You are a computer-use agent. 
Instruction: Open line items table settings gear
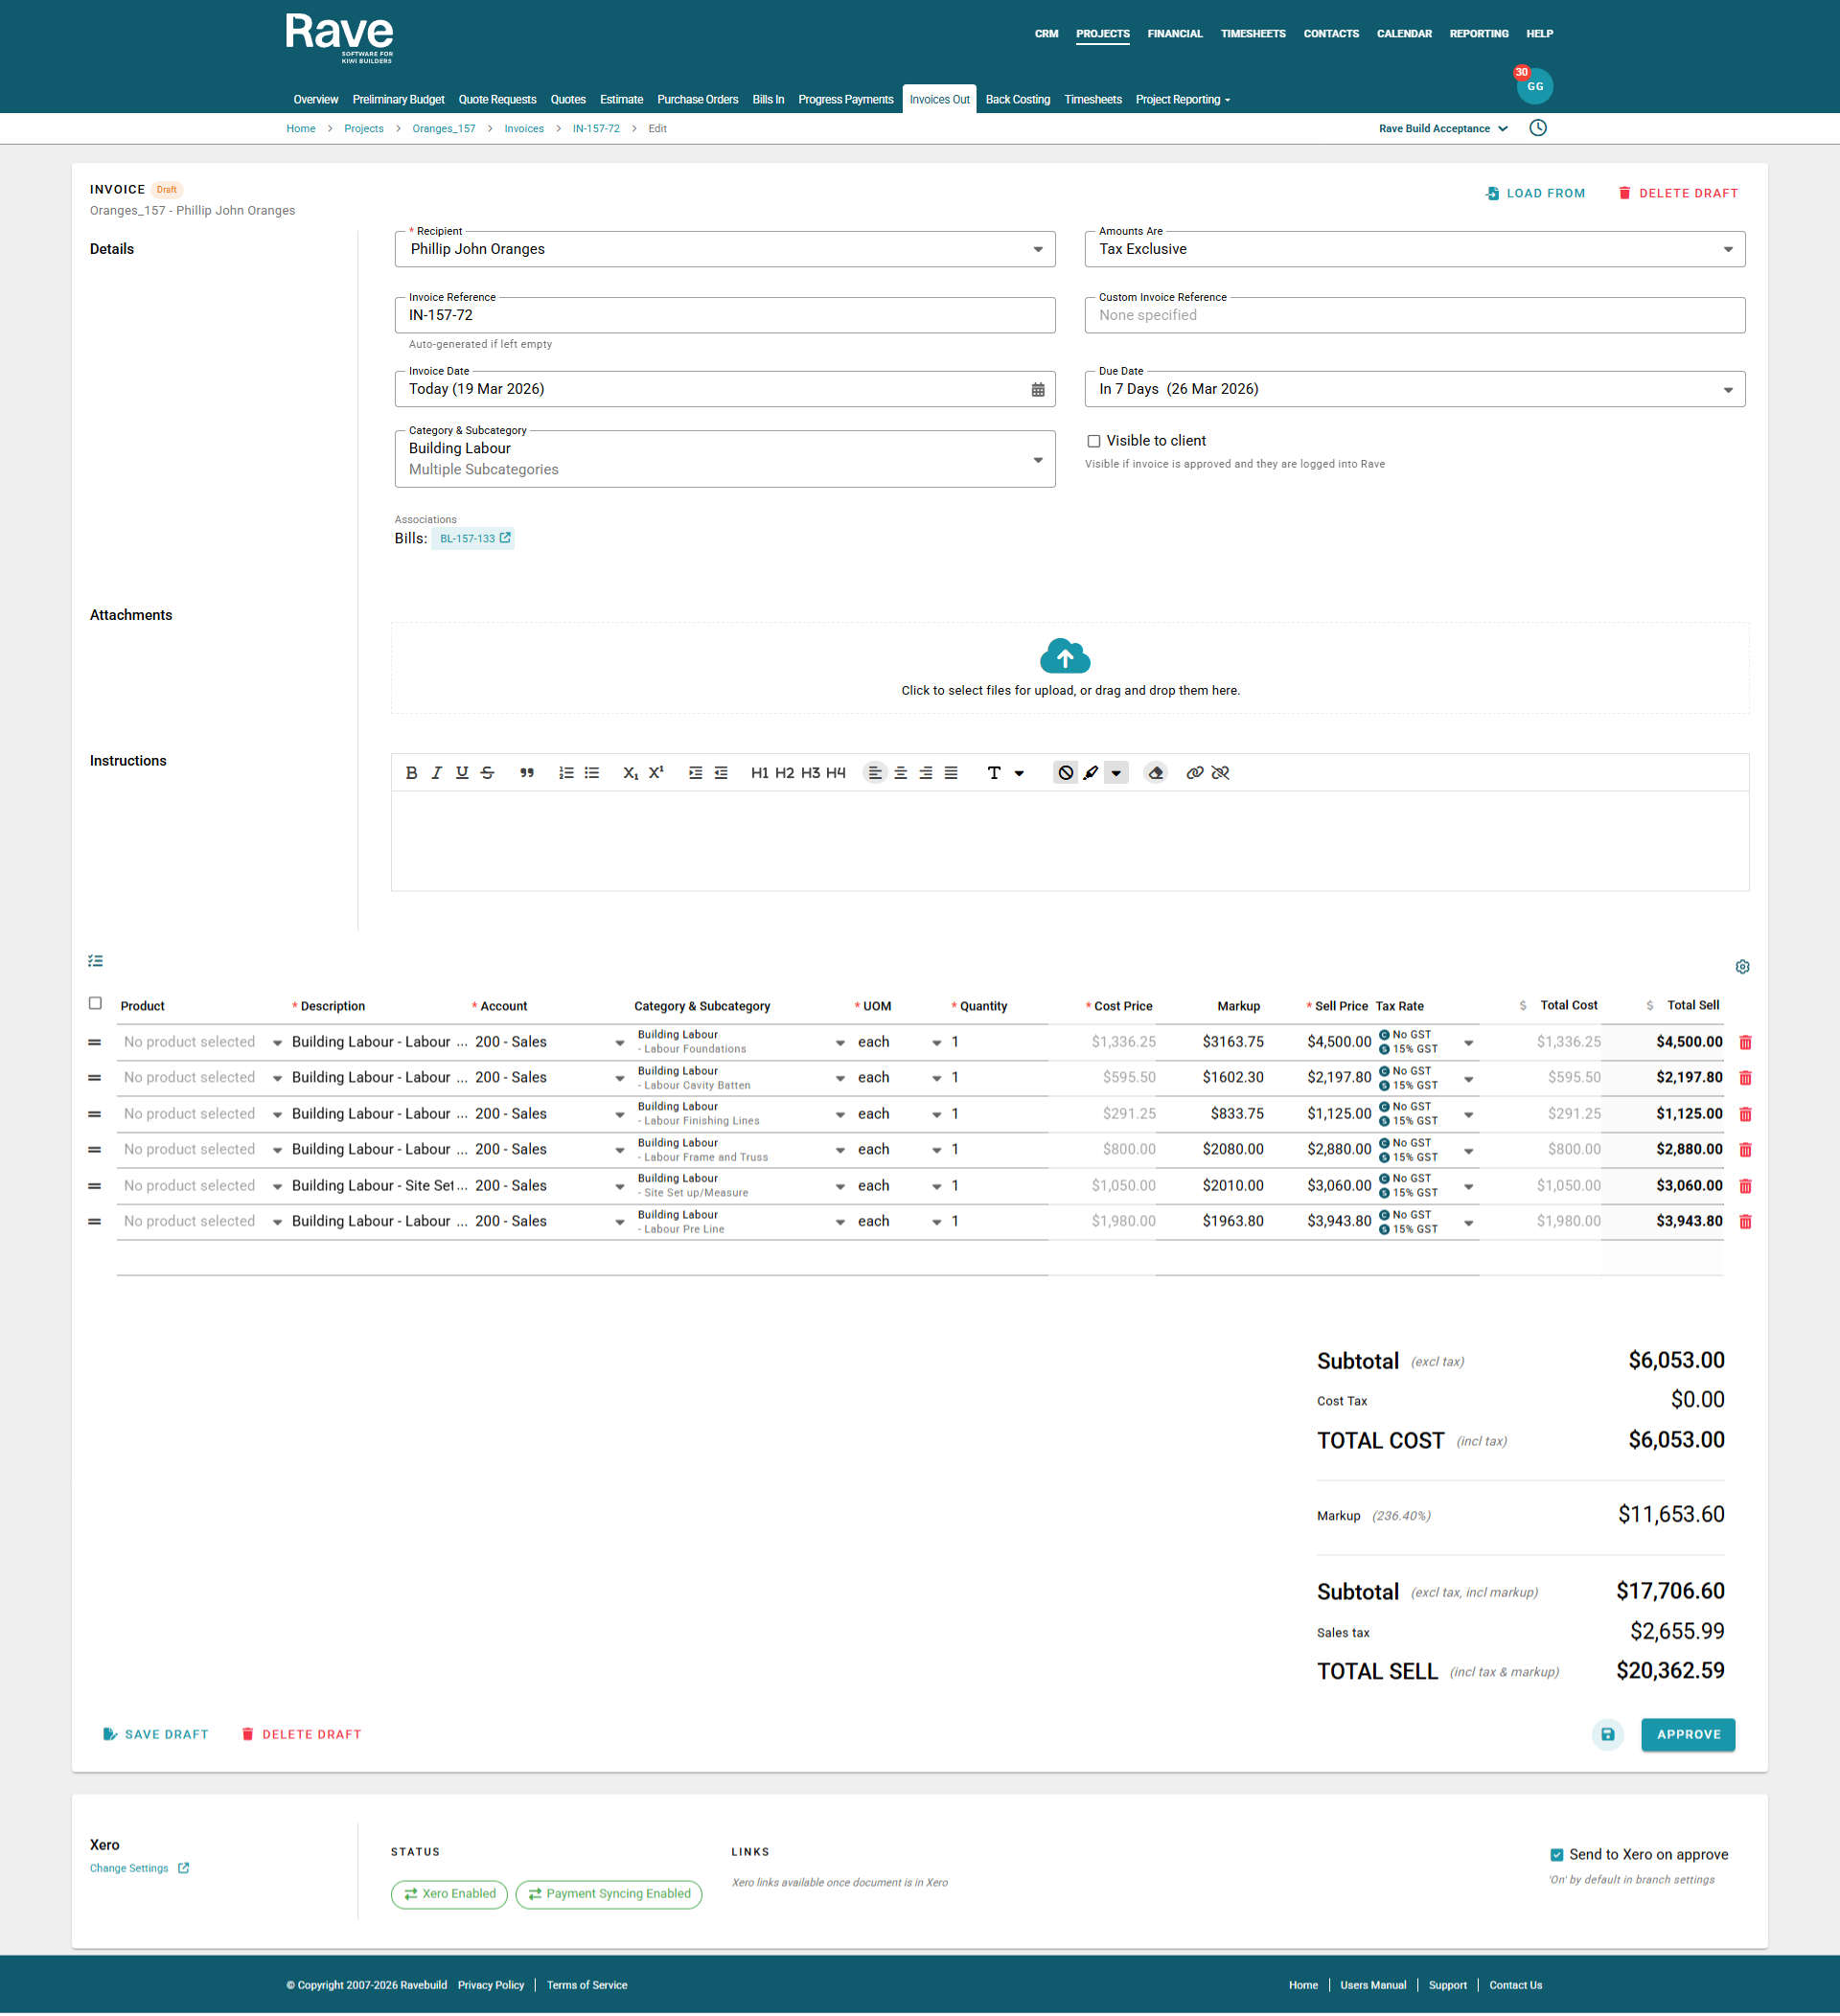pyautogui.click(x=1743, y=967)
